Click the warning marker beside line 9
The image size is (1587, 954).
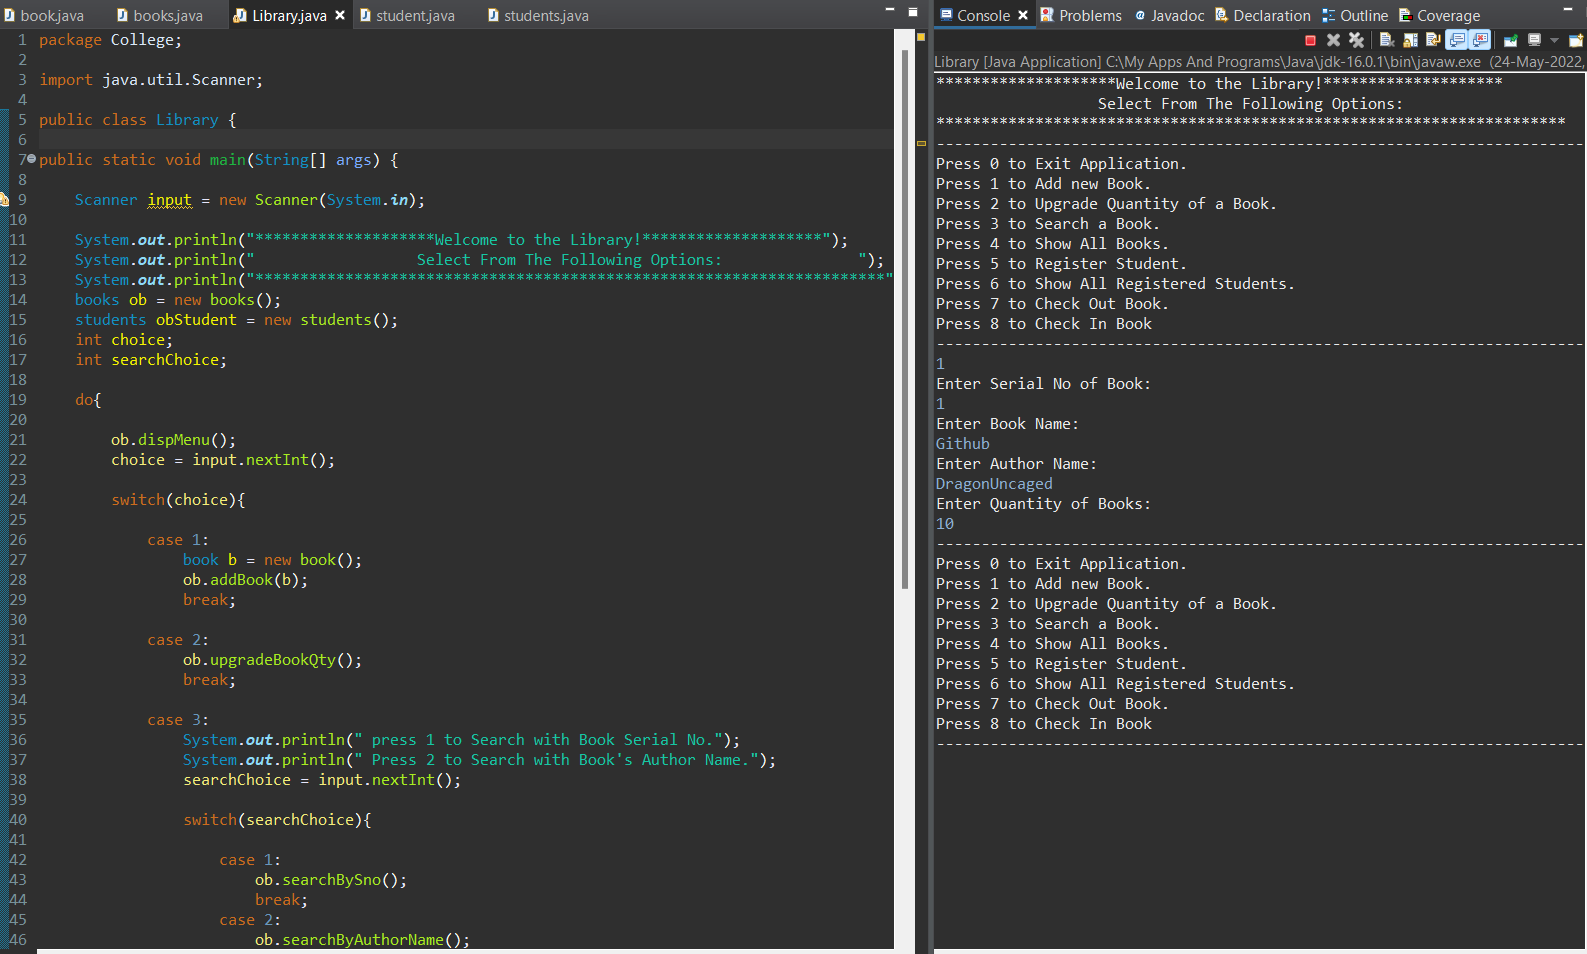point(4,199)
